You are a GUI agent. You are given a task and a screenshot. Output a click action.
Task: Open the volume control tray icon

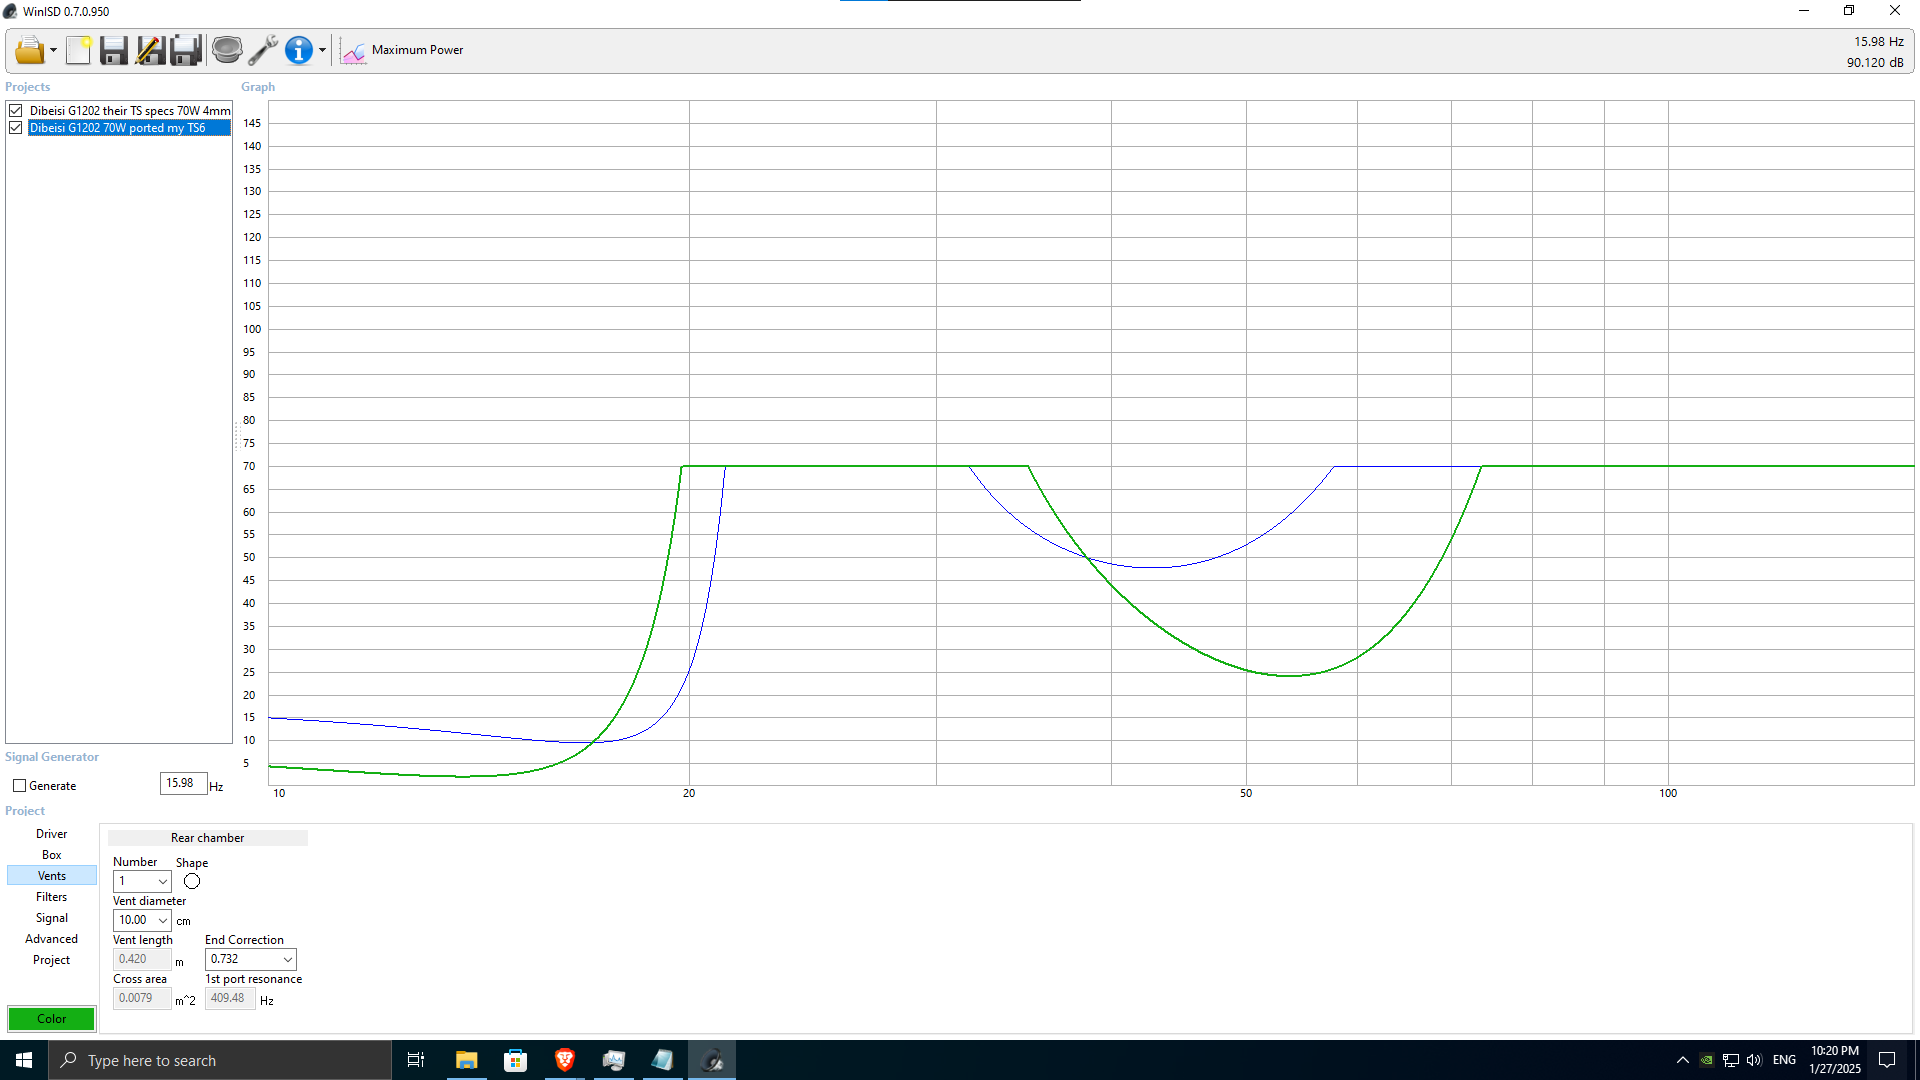[1754, 1060]
